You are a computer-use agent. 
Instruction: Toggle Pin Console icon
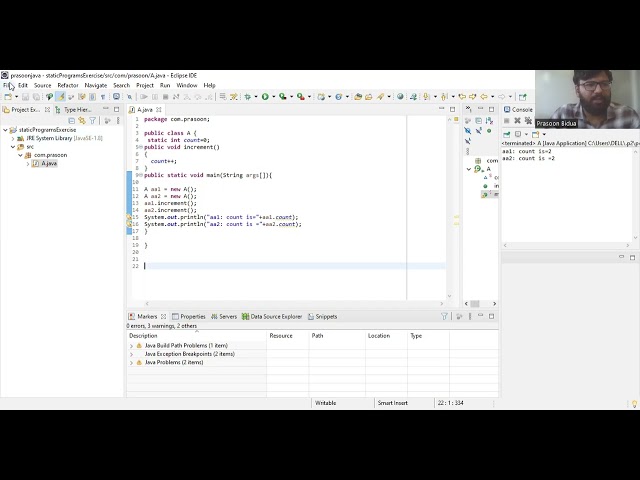pyautogui.click(x=507, y=134)
